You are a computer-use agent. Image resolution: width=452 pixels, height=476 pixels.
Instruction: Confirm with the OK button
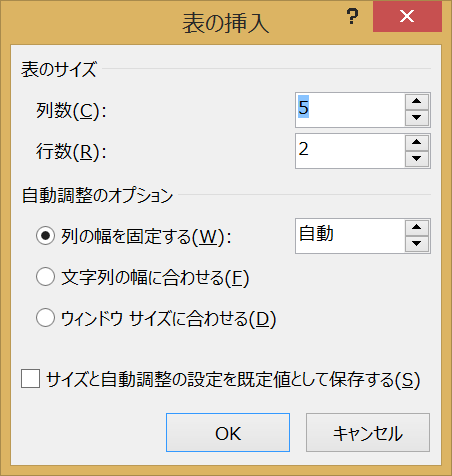click(x=228, y=433)
